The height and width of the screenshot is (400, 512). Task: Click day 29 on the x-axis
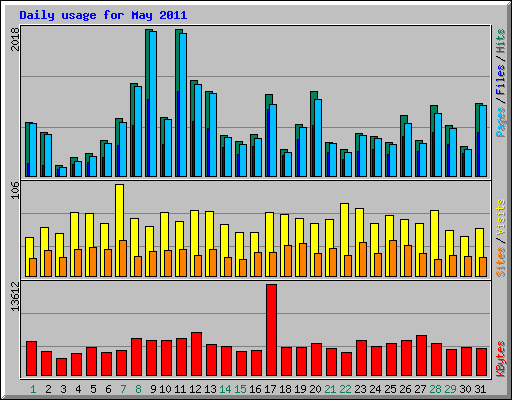point(450,389)
